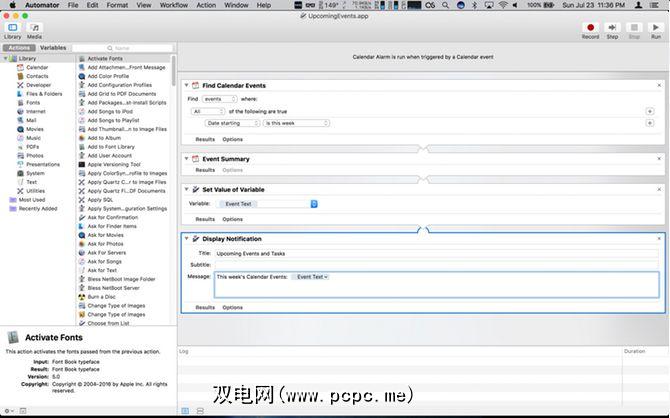Screen dimensions: 670x418
Task: Add a search criterion with plus button
Action: point(649,122)
